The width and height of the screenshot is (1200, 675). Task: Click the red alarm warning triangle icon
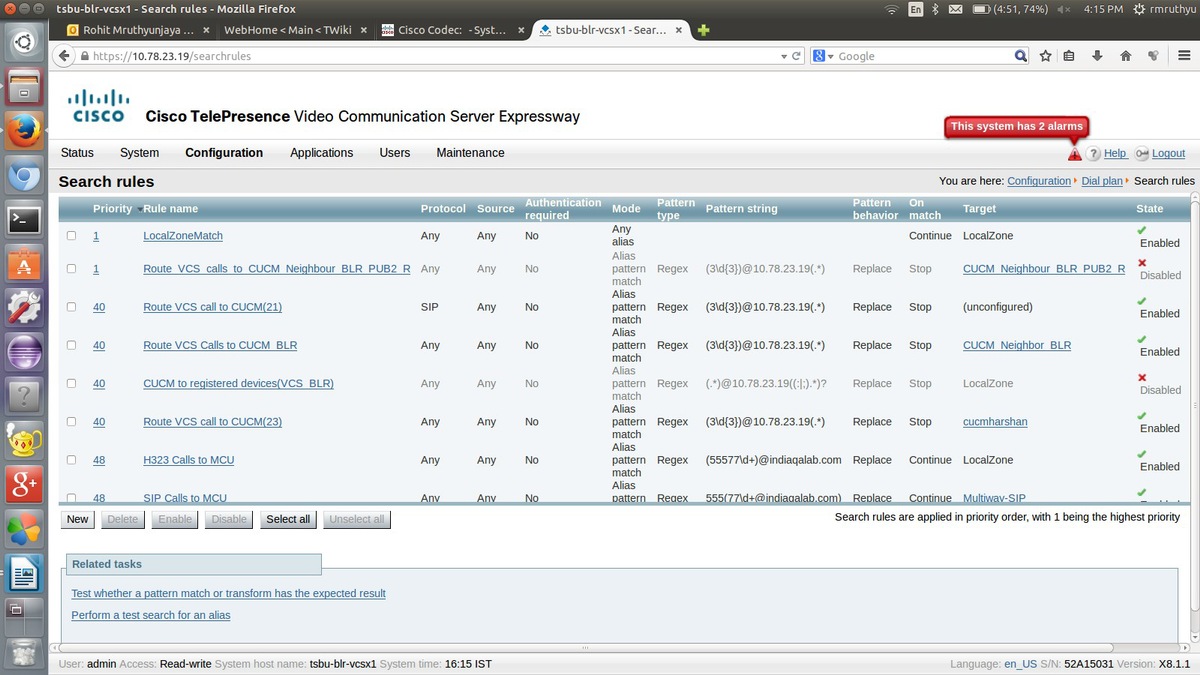(x=1074, y=154)
